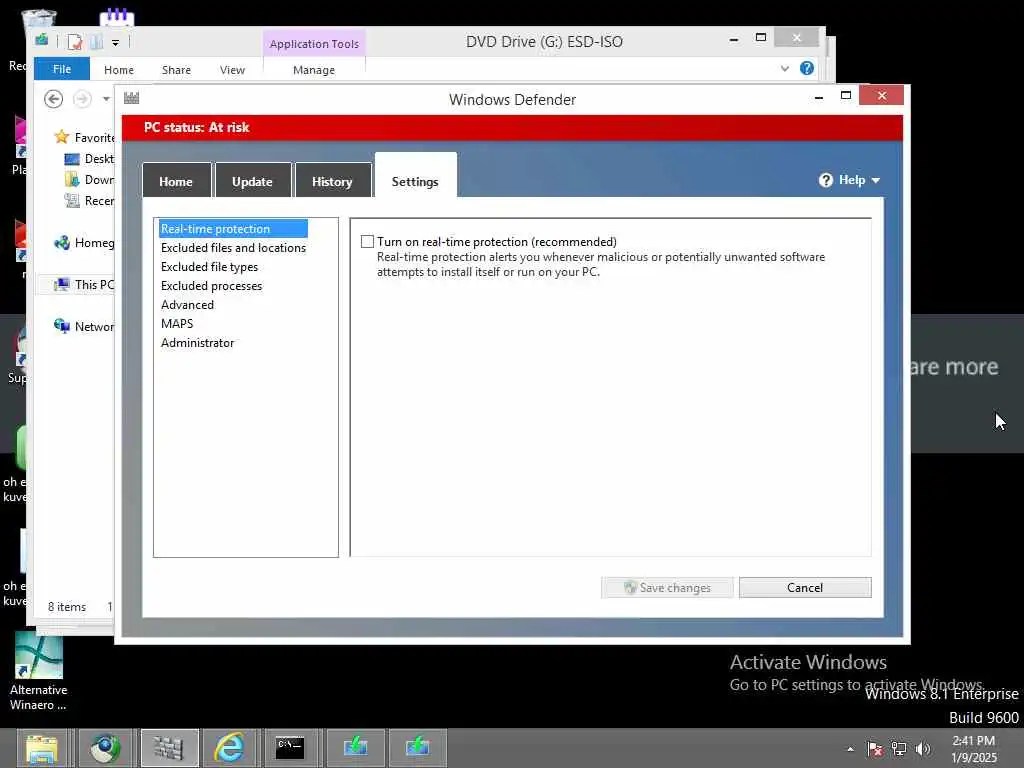Click the taskbar clock showing 2:41 PM

[974, 749]
